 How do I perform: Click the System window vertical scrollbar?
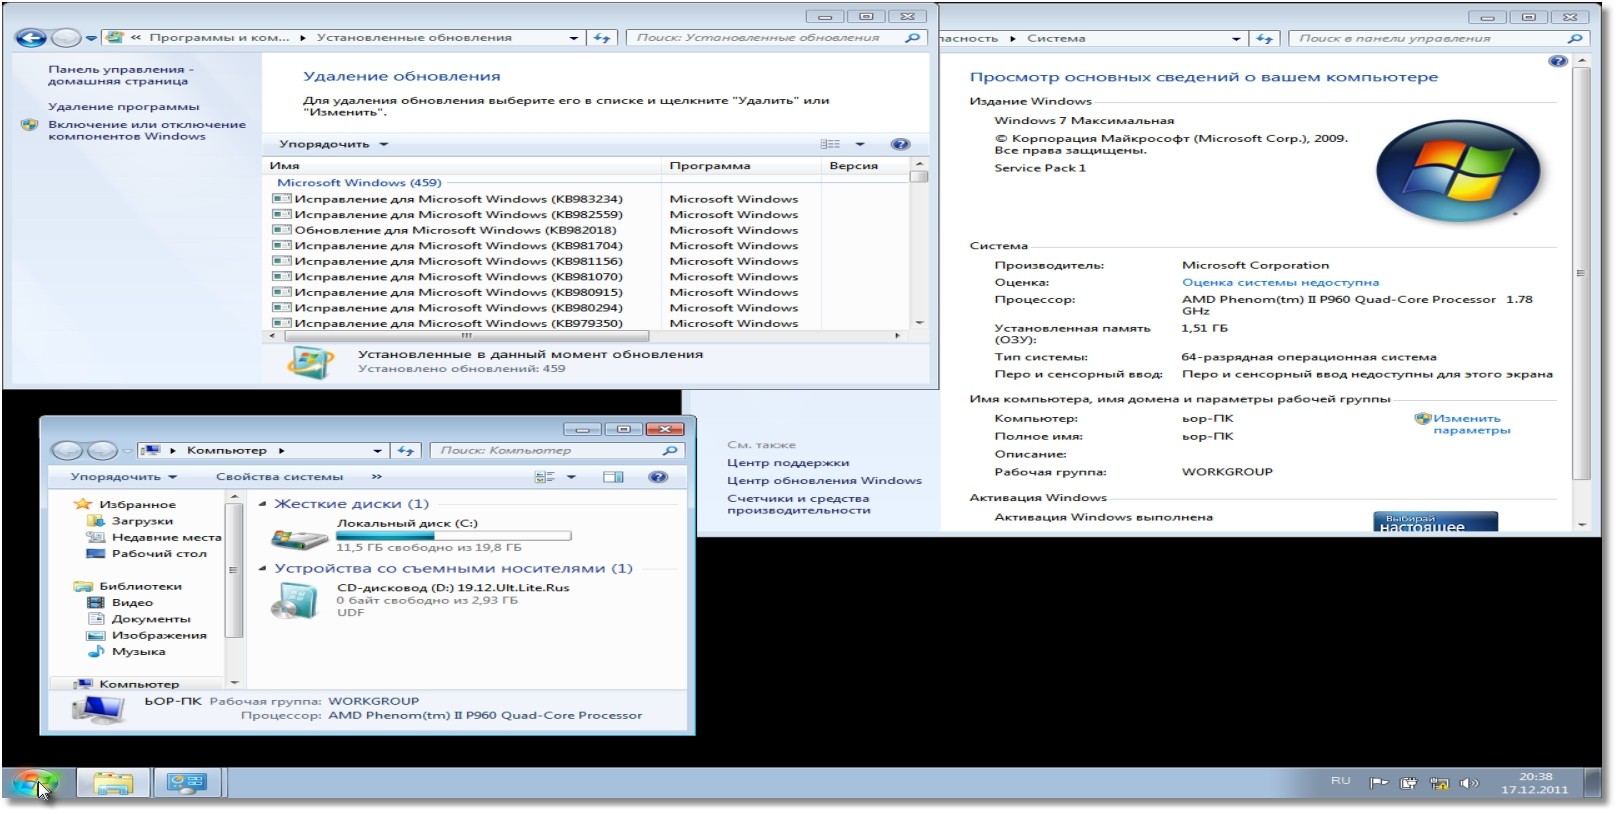coord(1580,273)
